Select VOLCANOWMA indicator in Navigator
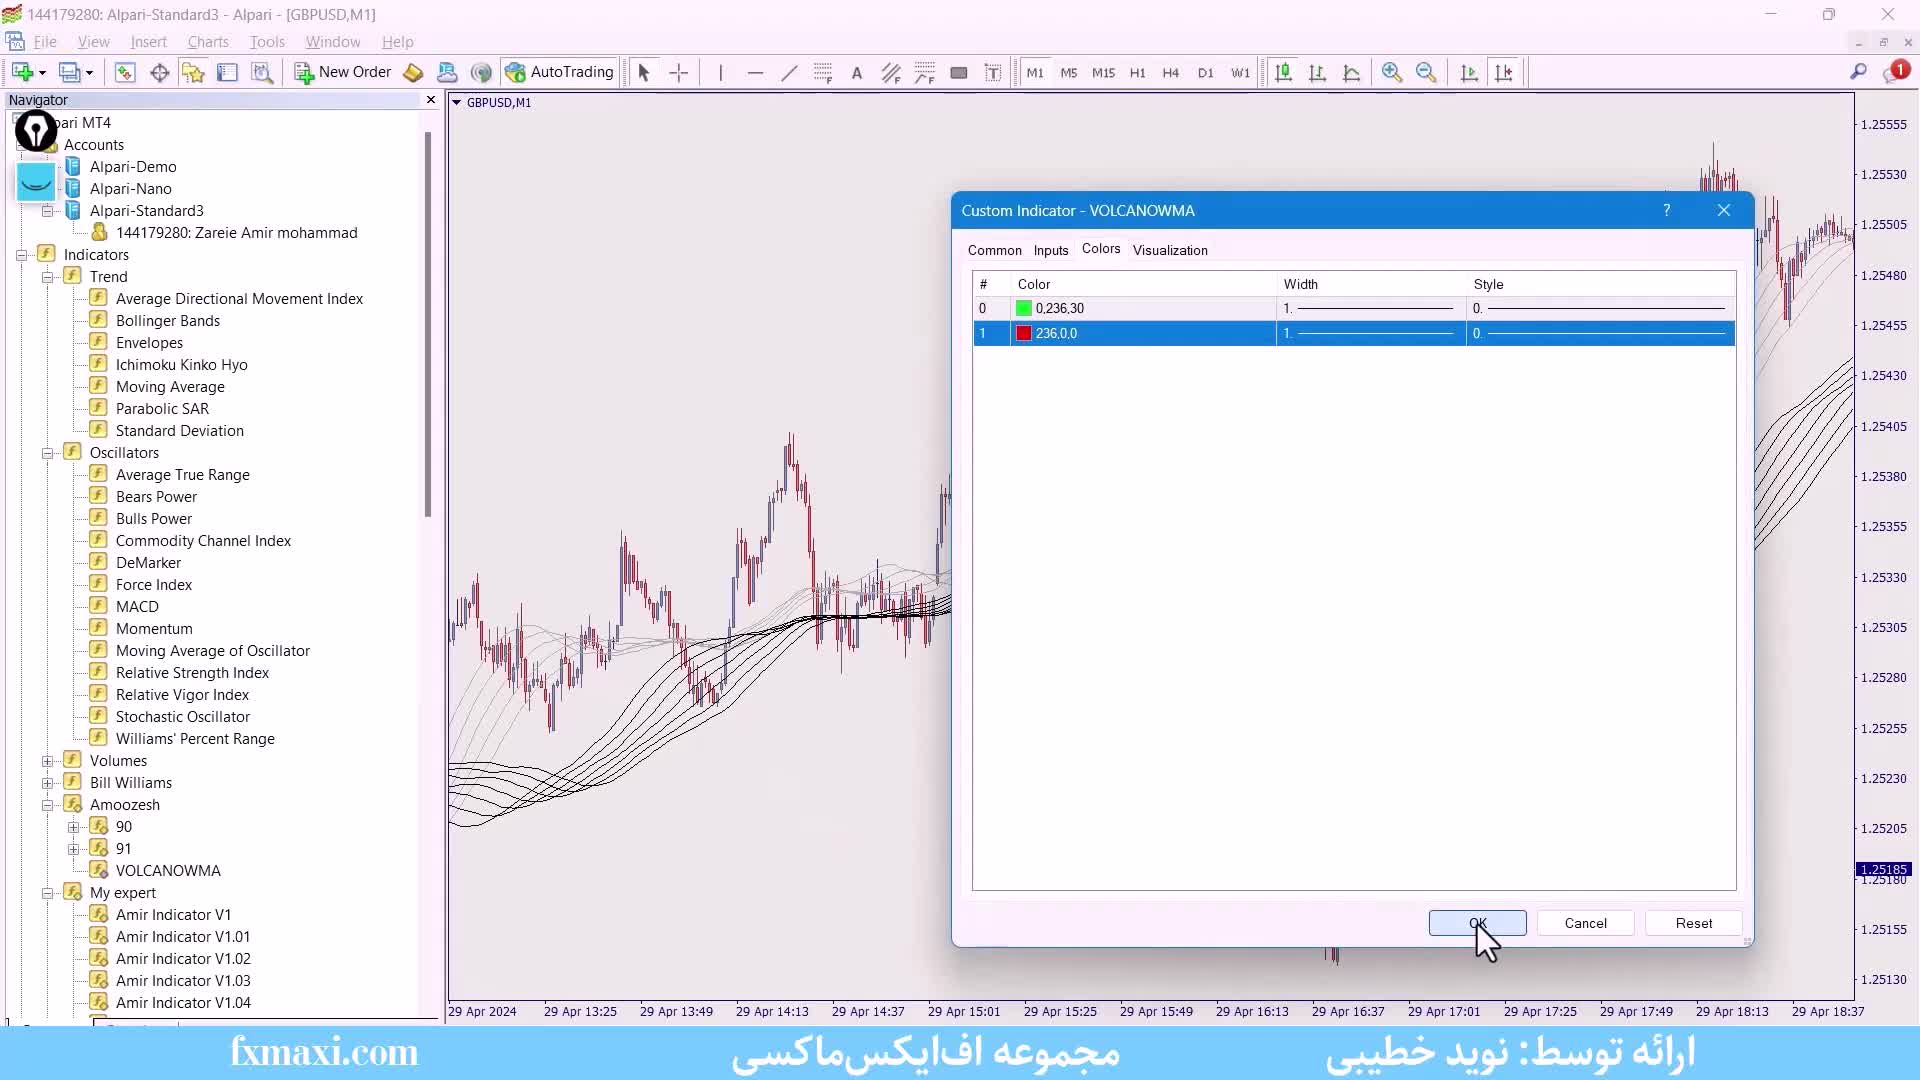The image size is (1920, 1080). [x=168, y=871]
